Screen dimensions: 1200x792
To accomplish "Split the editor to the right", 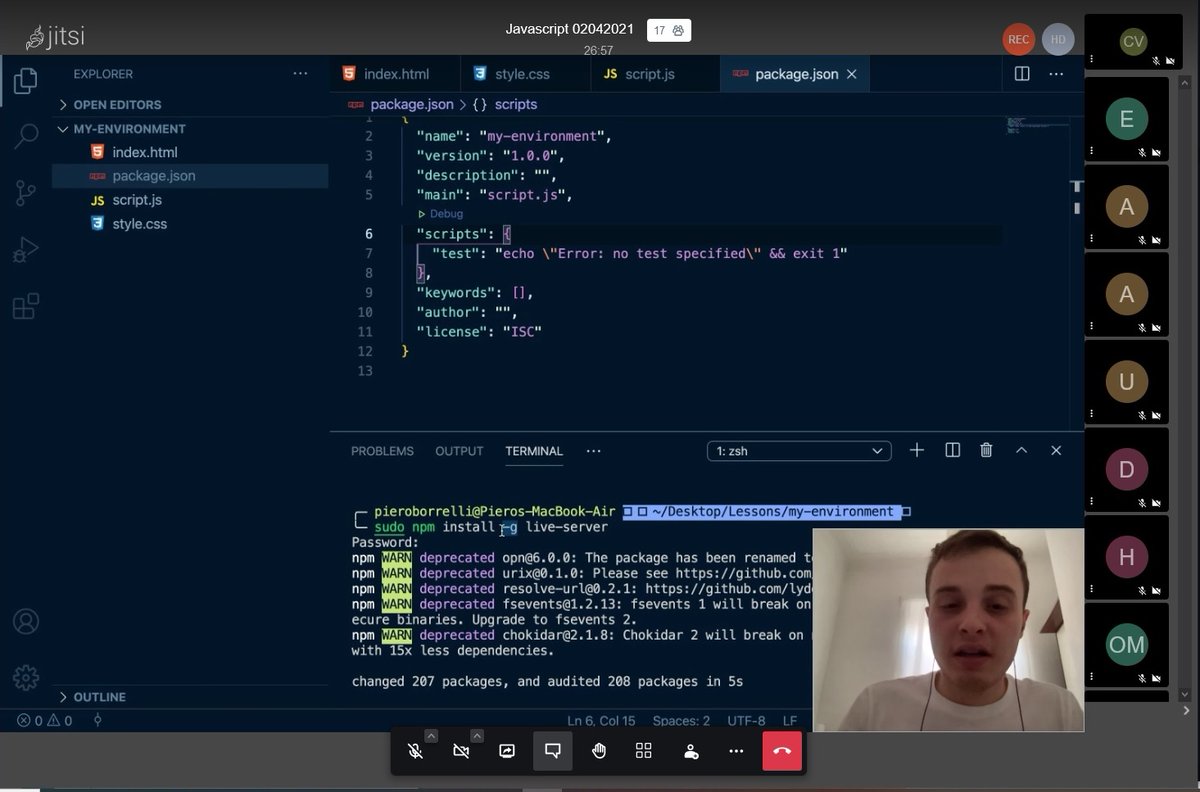I will (x=1022, y=74).
